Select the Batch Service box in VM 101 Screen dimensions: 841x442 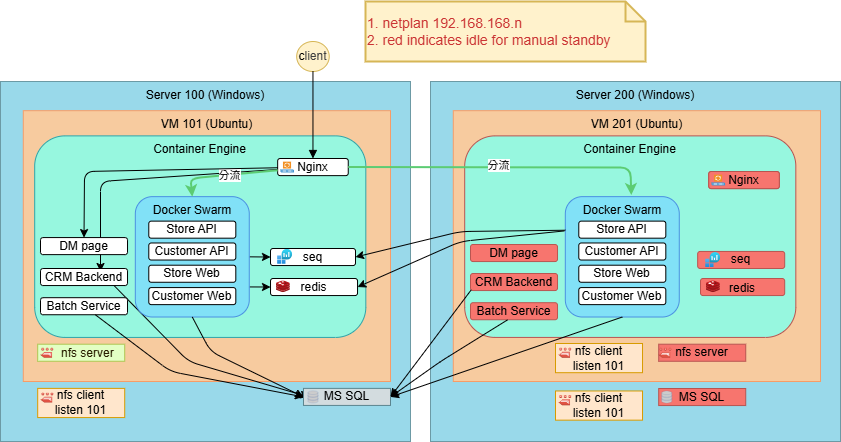83,306
